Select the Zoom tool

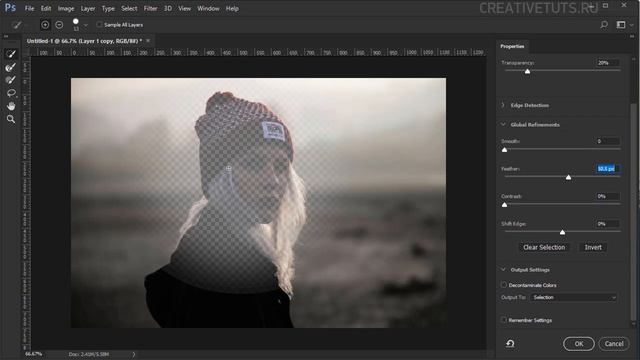(11, 119)
